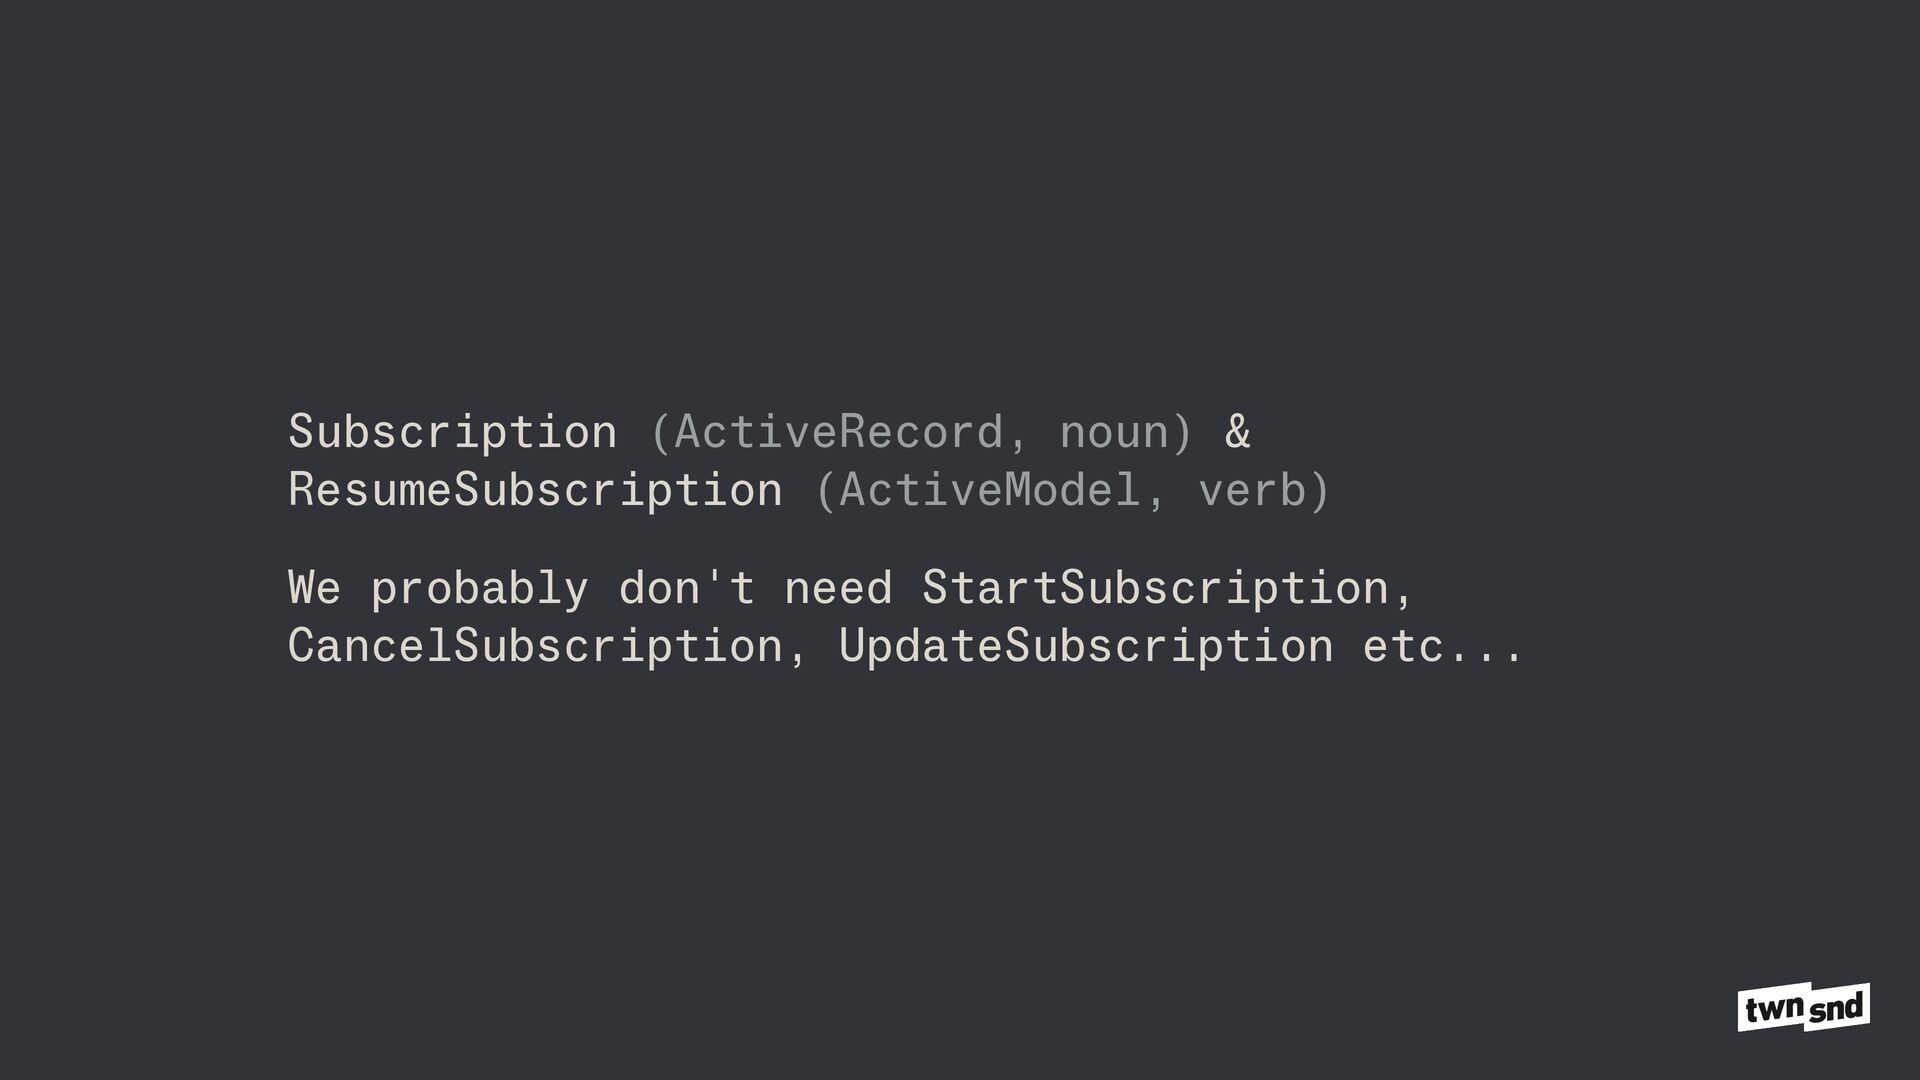Select the 'CancelSubscription,' text
Screen dimensions: 1920x1080
pyautogui.click(x=547, y=647)
